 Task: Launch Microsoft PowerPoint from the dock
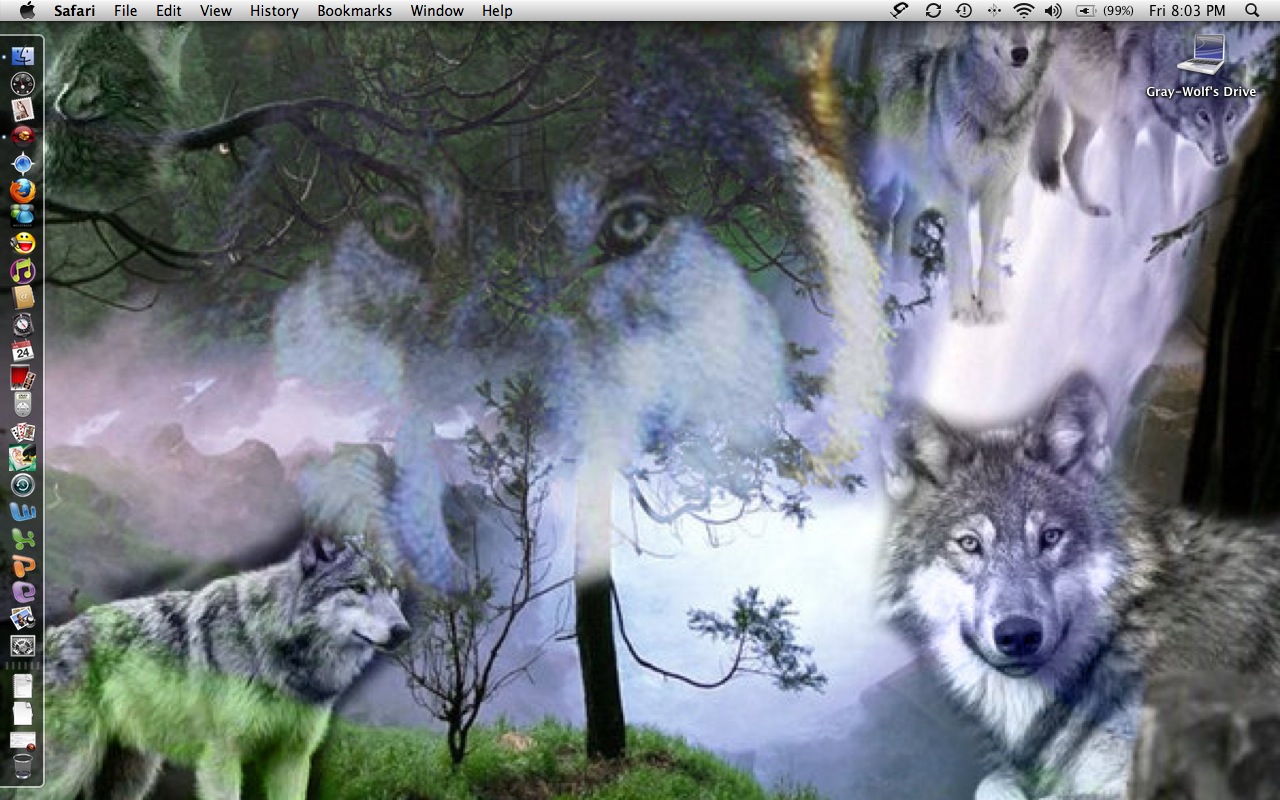23,566
